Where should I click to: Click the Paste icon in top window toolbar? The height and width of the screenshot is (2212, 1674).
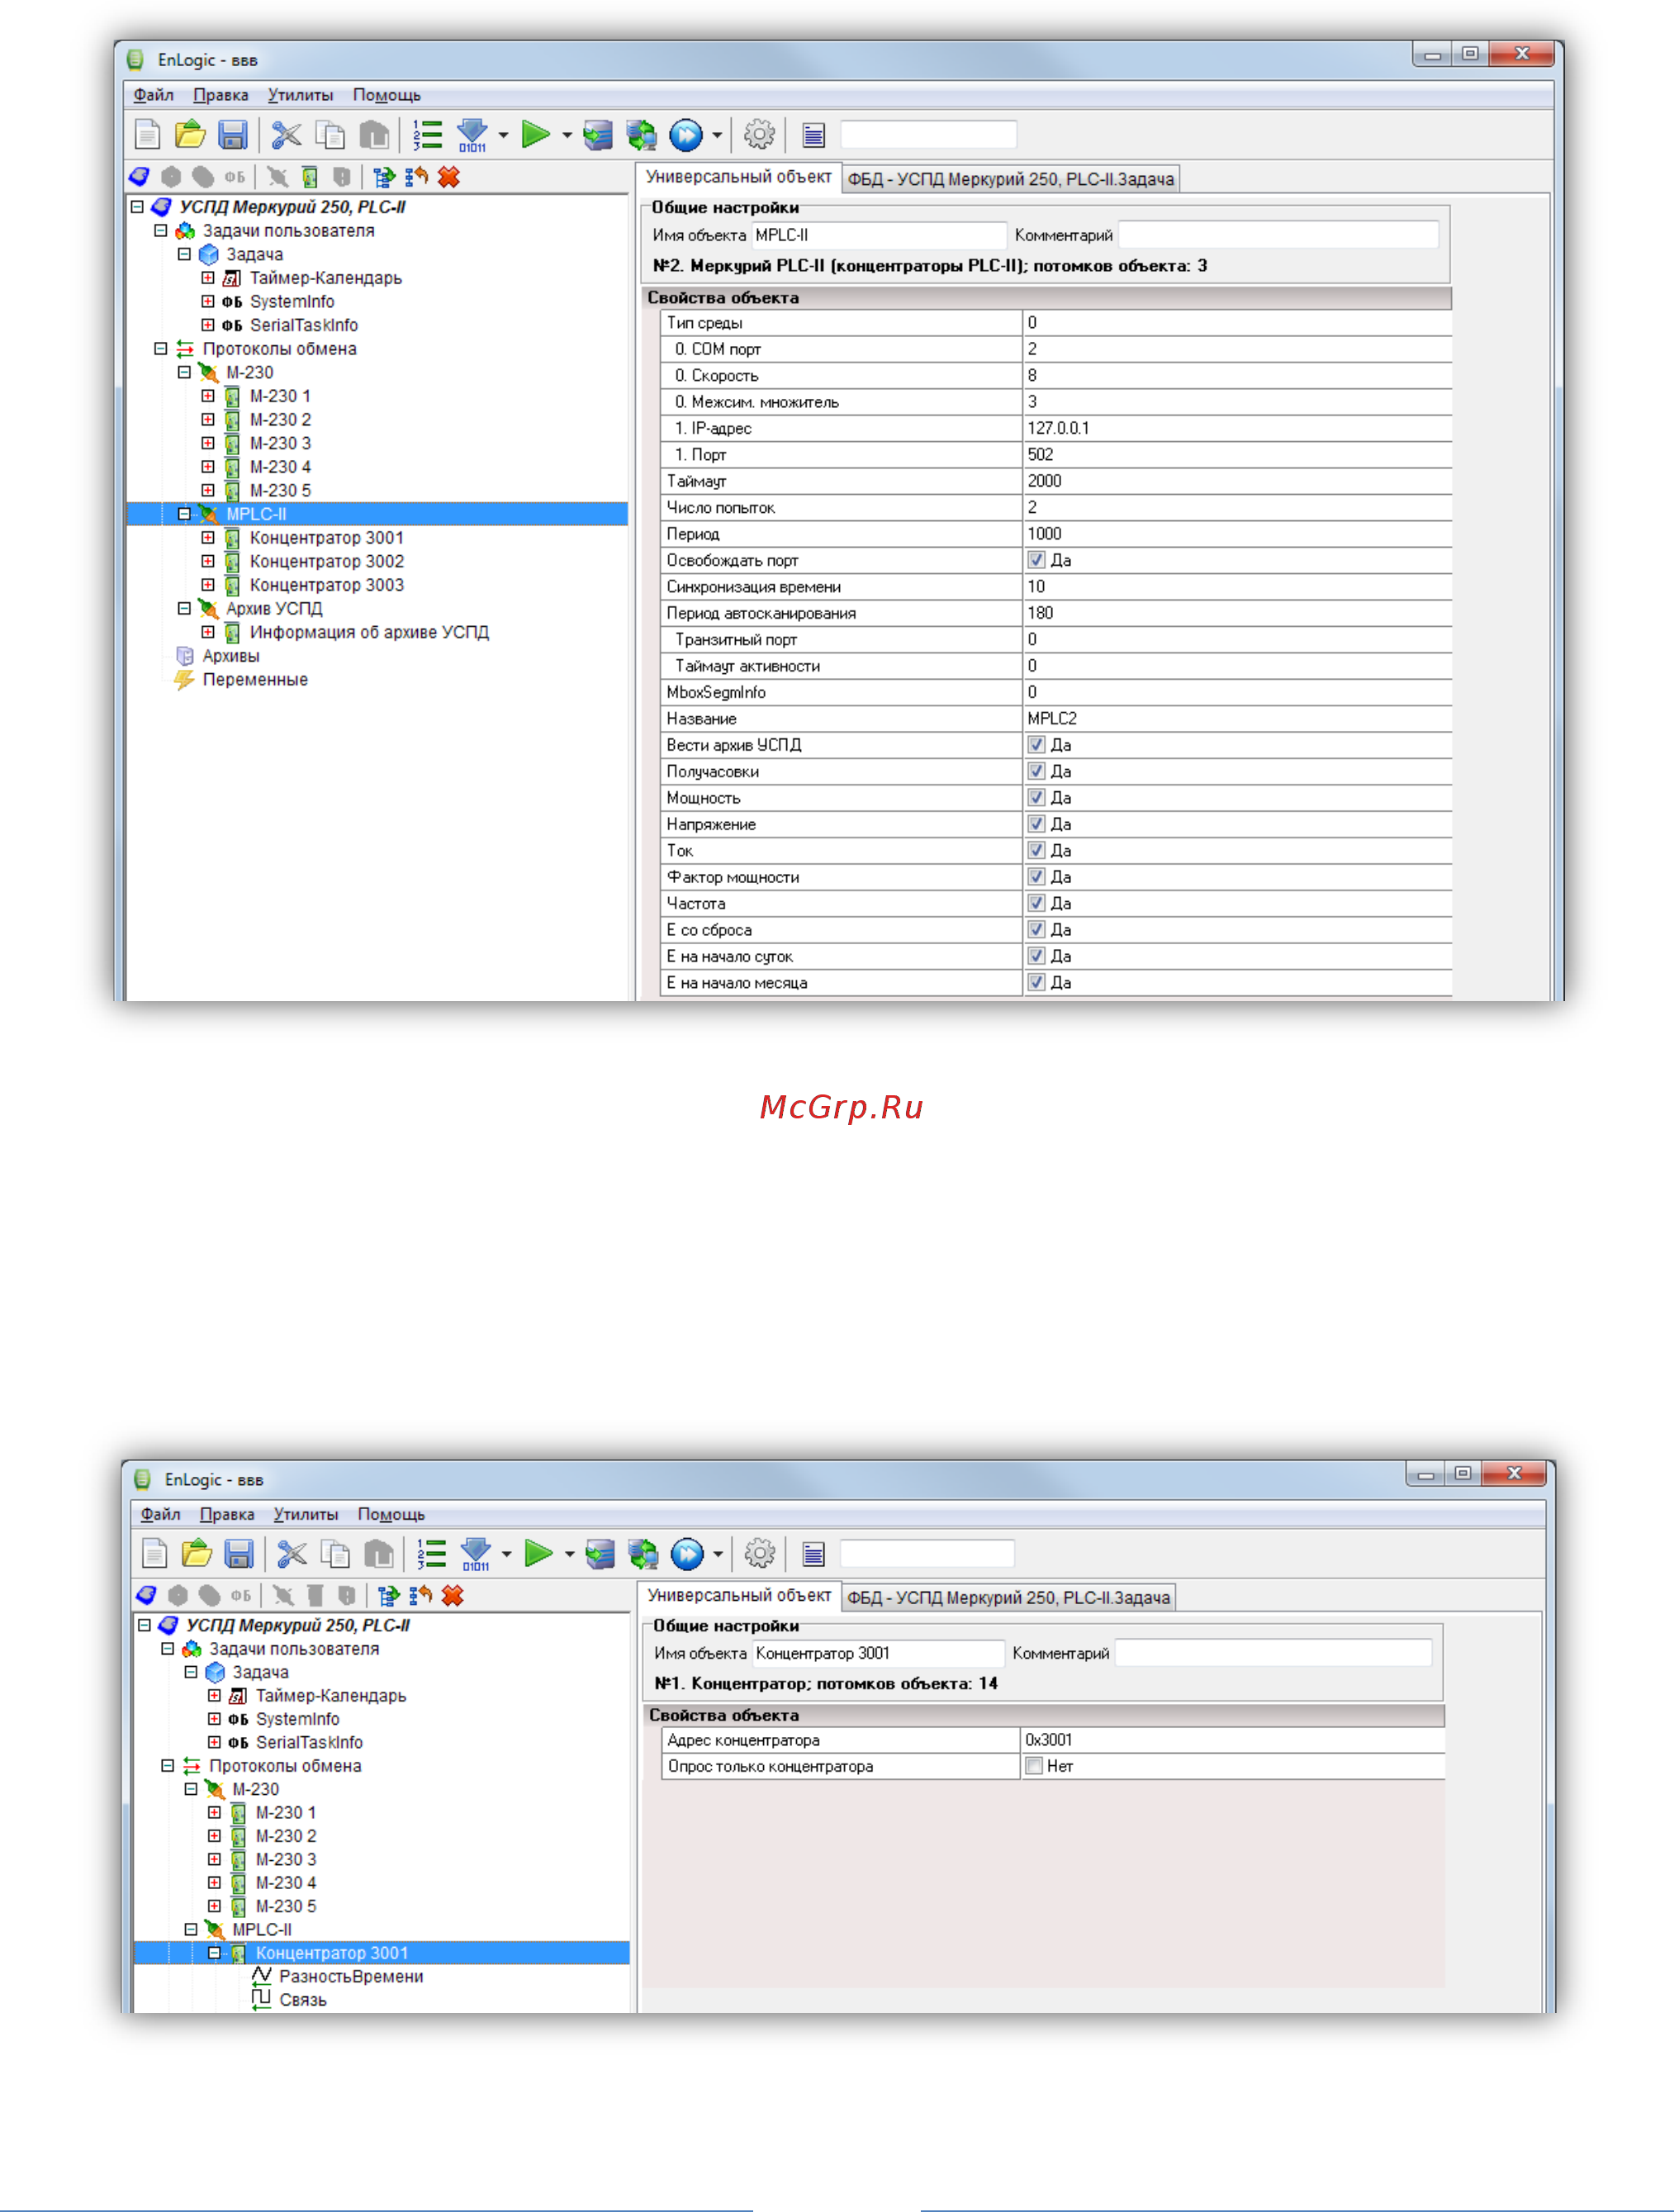(374, 134)
